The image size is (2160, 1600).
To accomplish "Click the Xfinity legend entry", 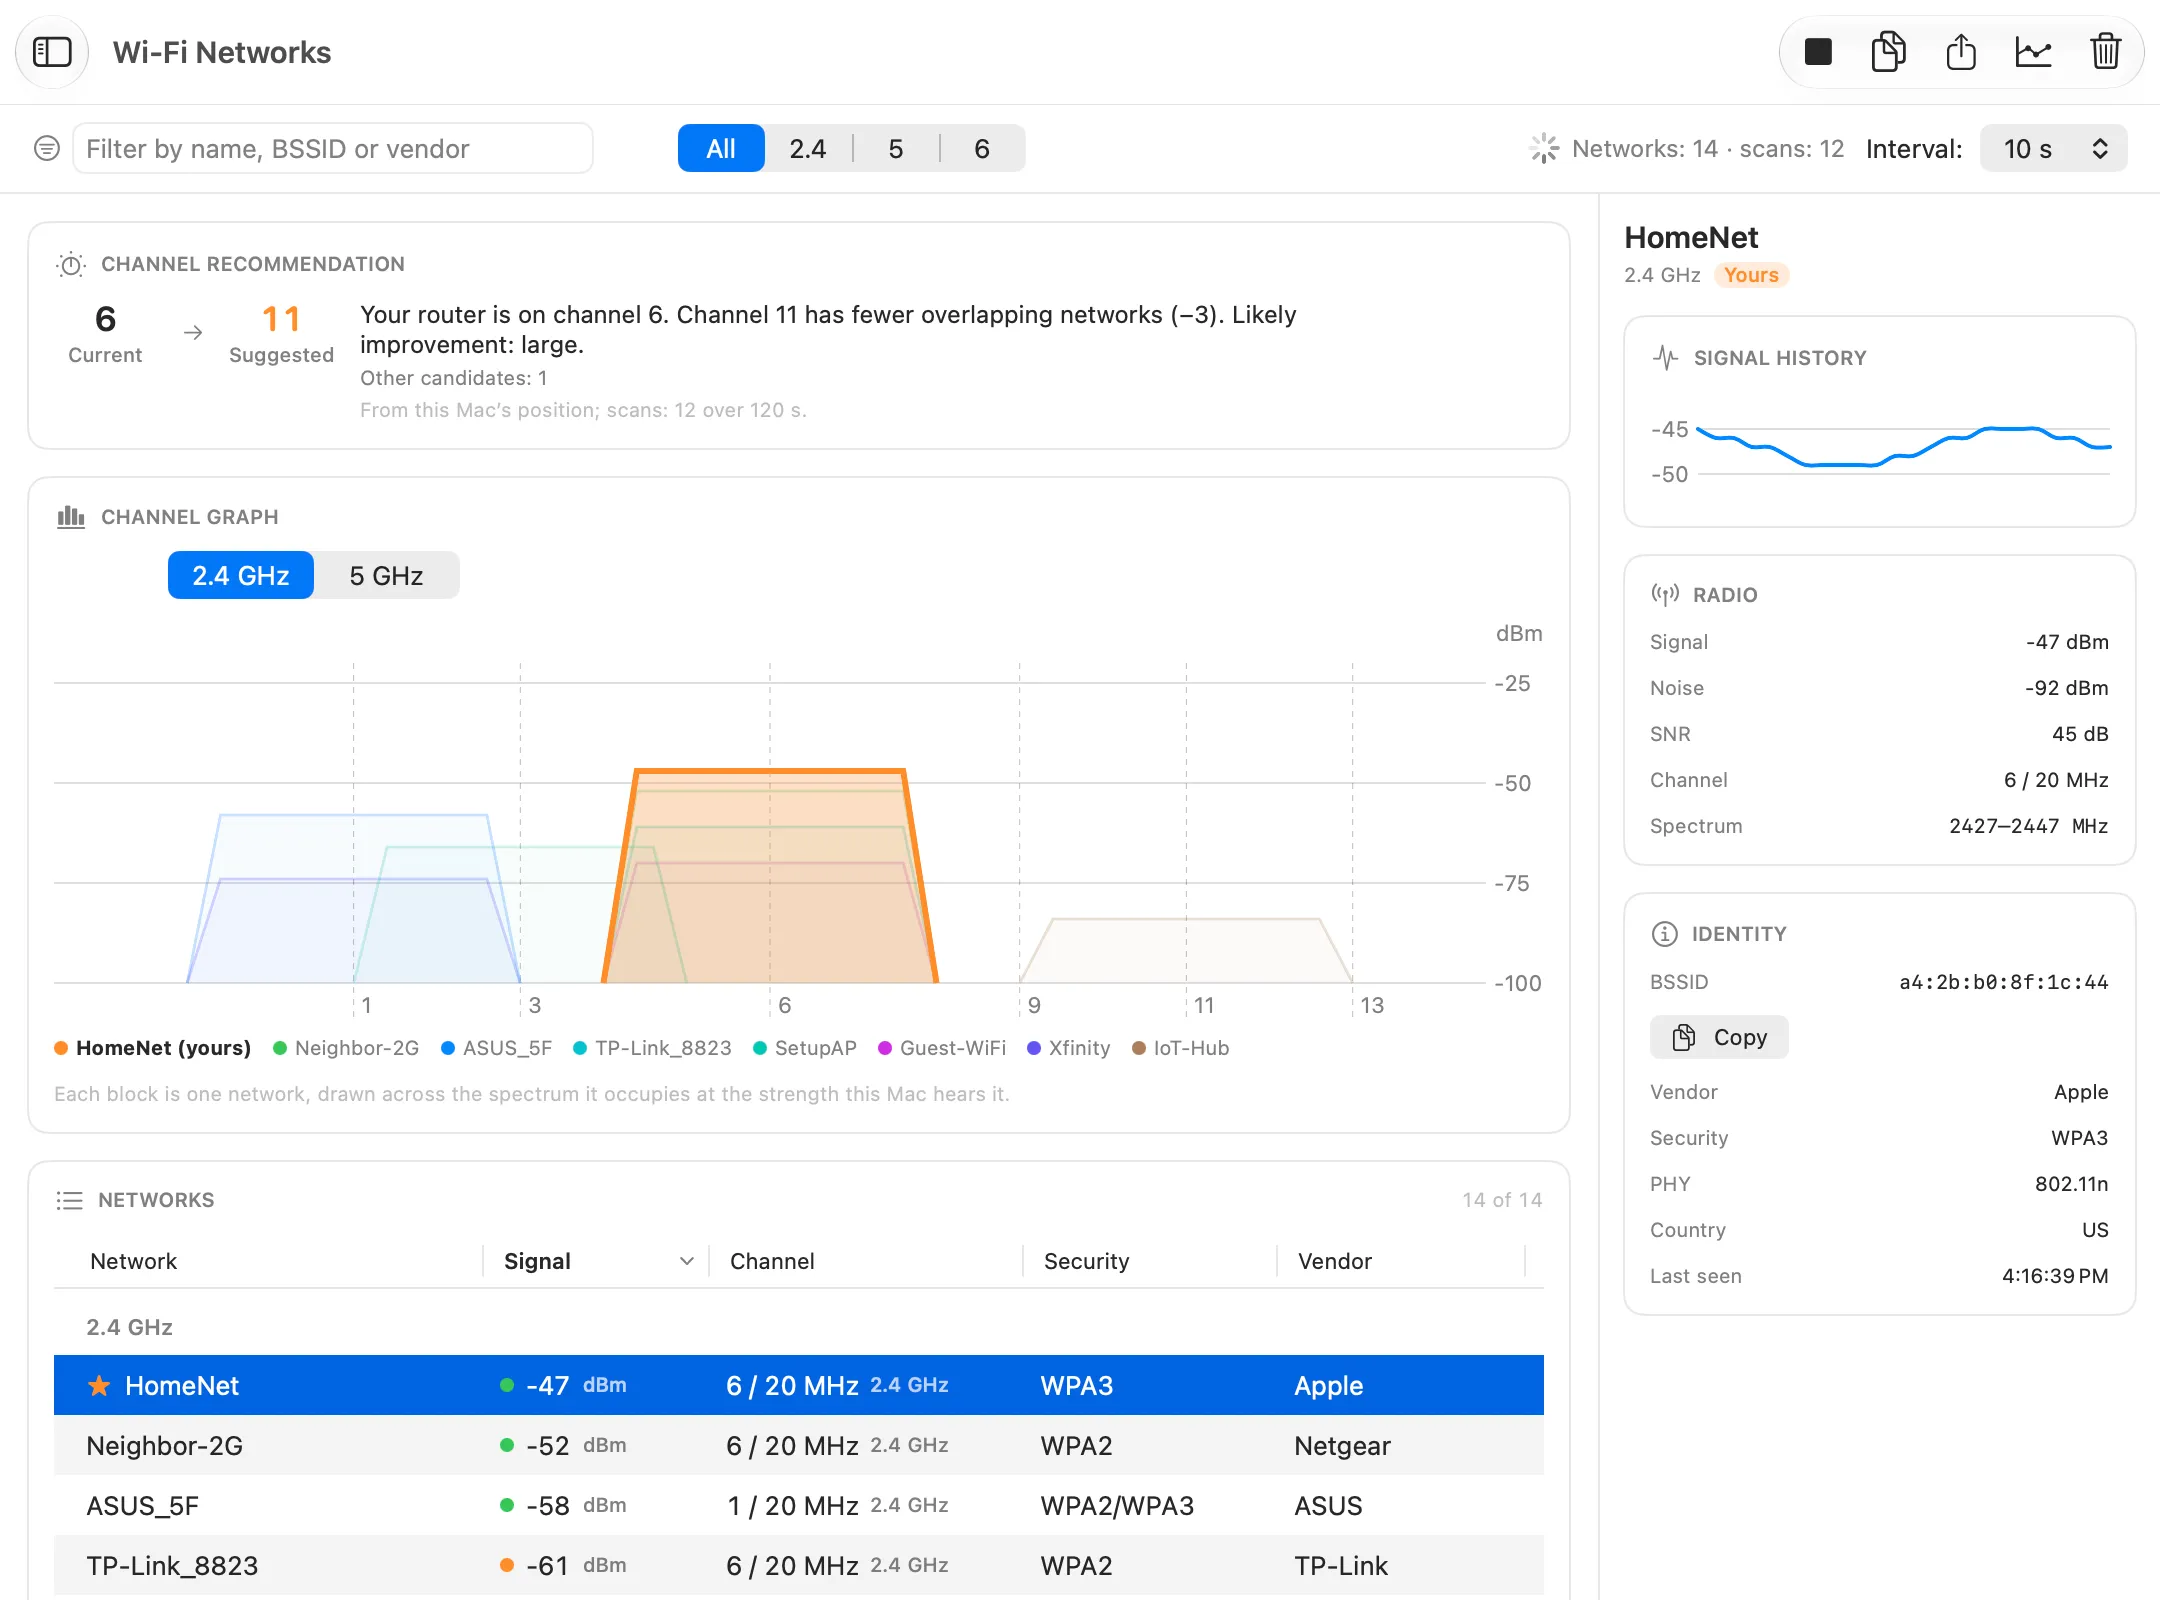I will click(1069, 1048).
